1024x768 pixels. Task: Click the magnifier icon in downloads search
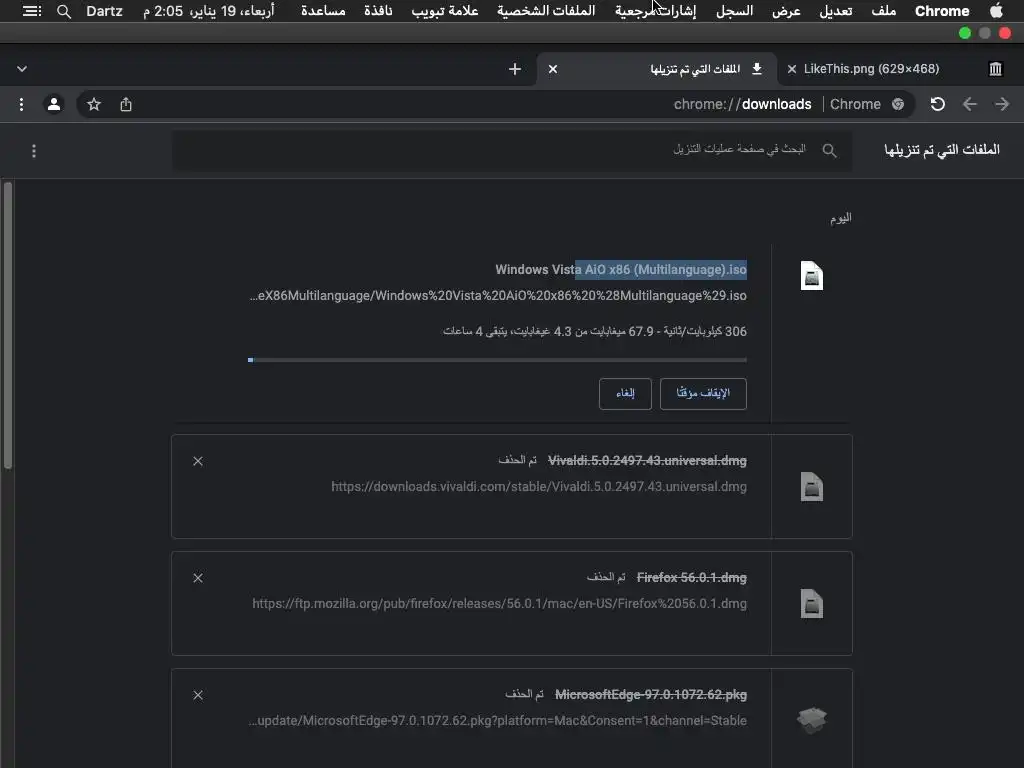pos(829,151)
